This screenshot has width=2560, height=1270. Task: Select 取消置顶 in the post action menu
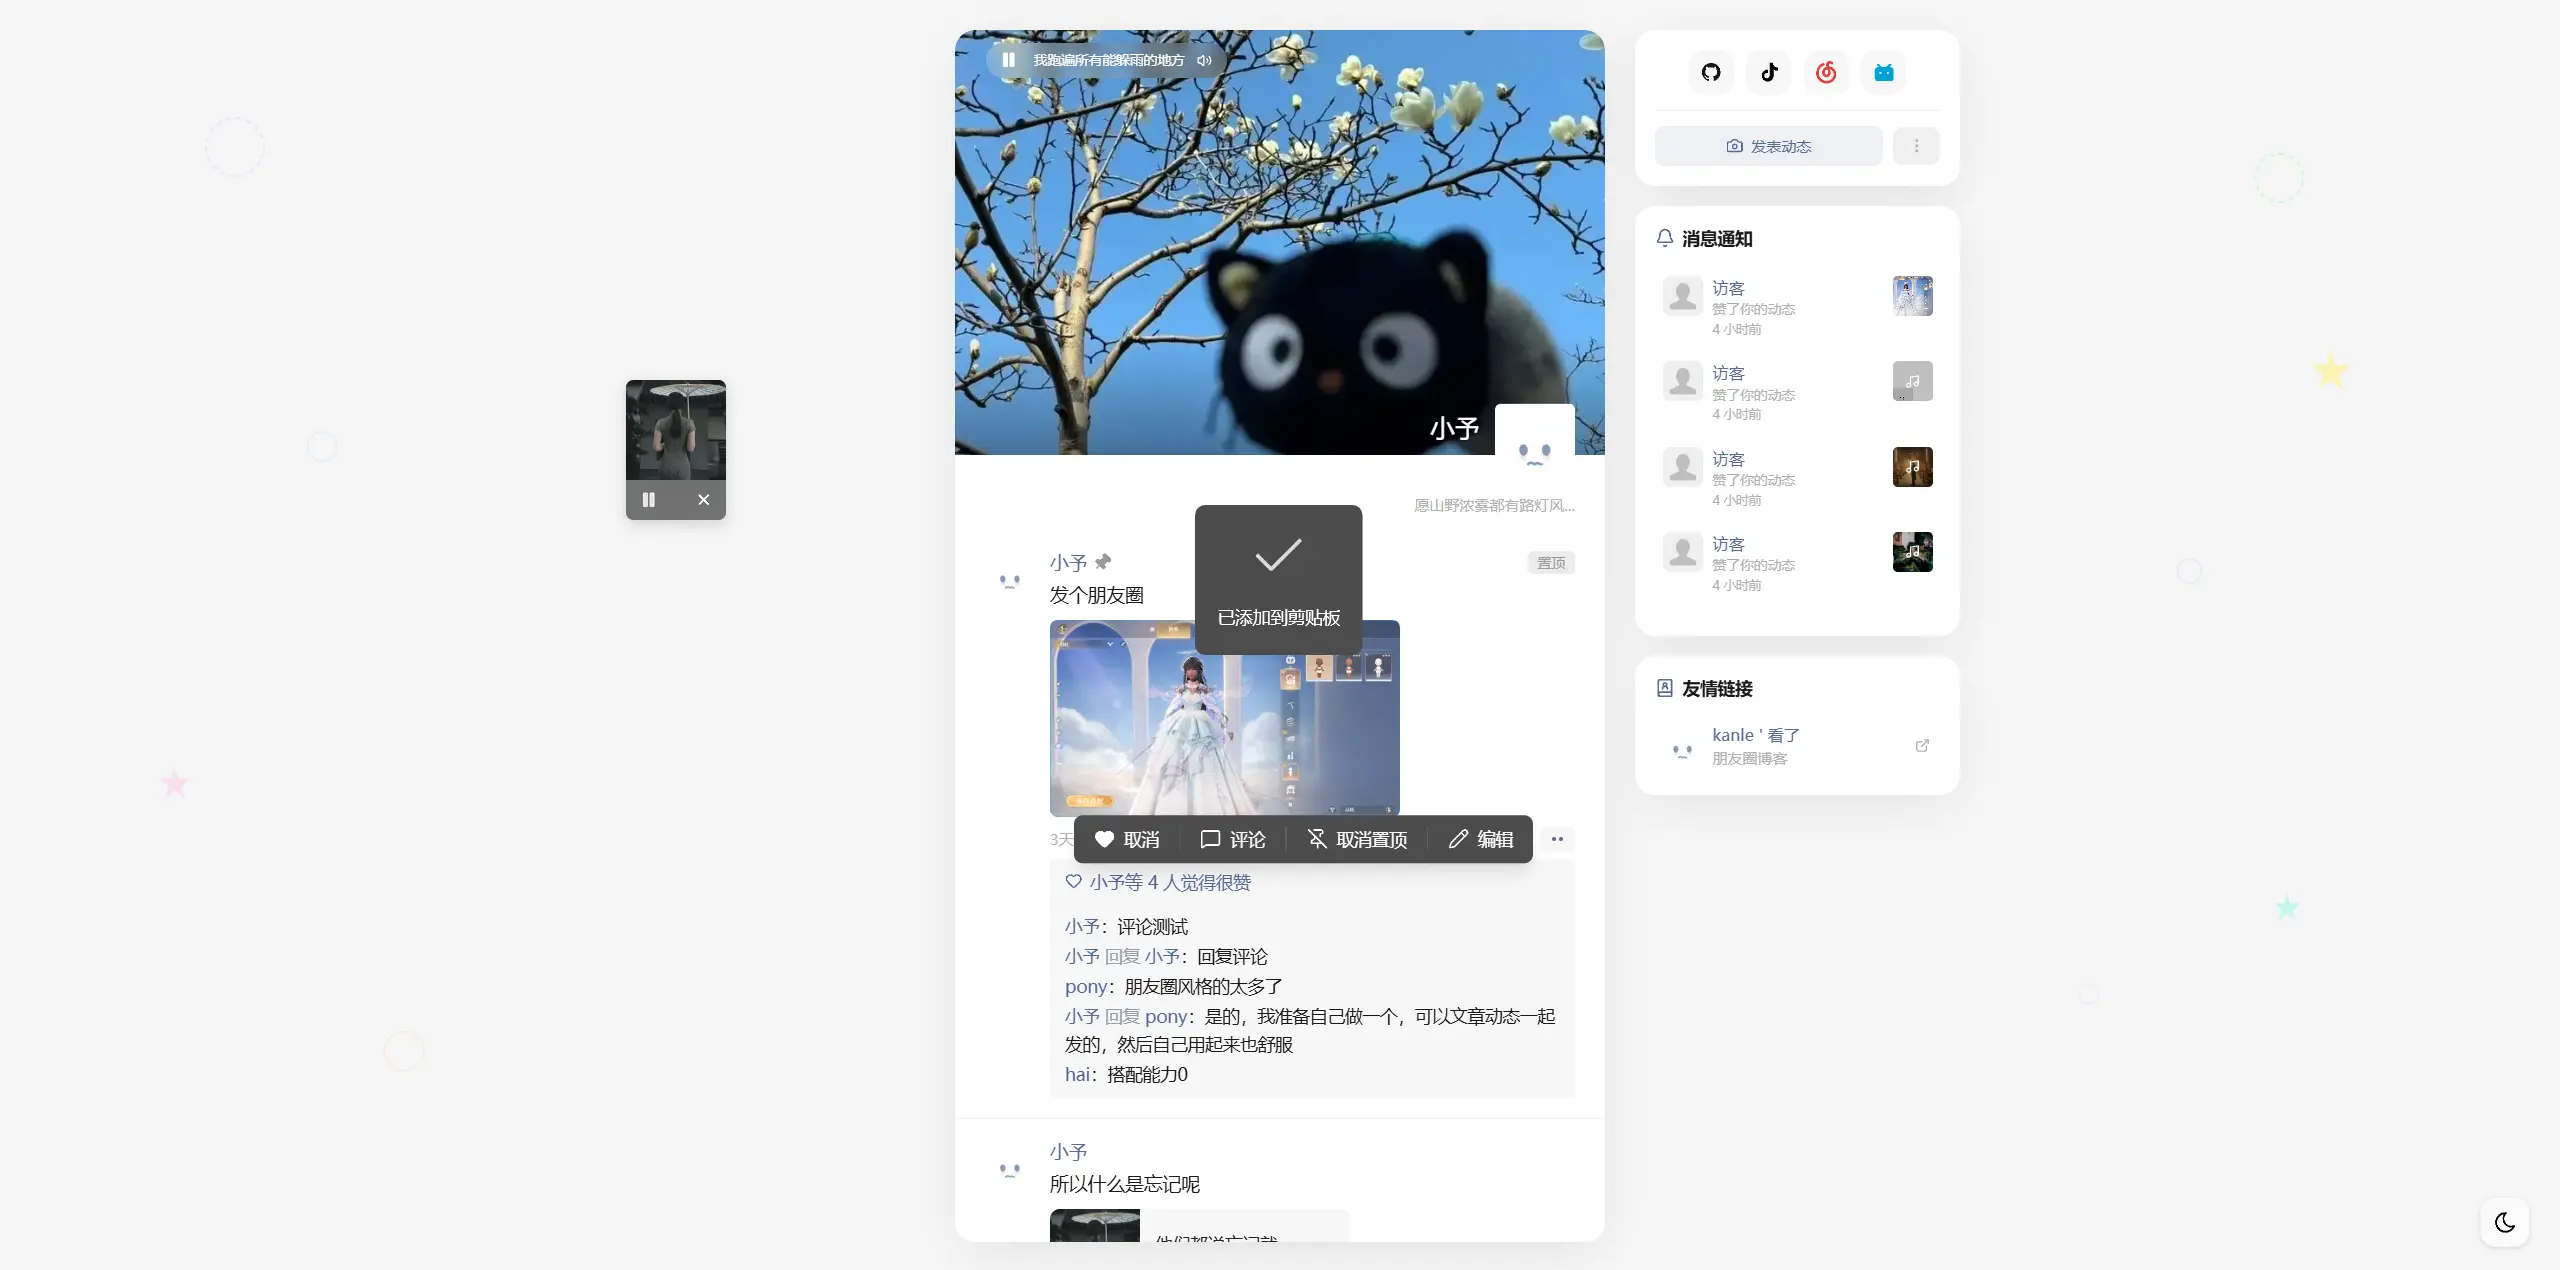click(1357, 839)
